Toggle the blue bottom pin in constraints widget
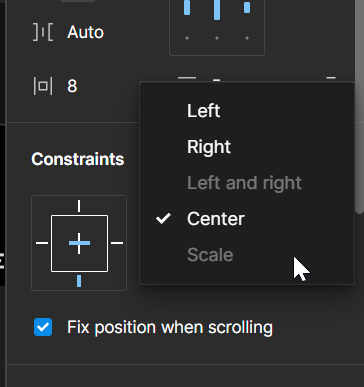Screen dimensions: 364x387 (x=79, y=281)
